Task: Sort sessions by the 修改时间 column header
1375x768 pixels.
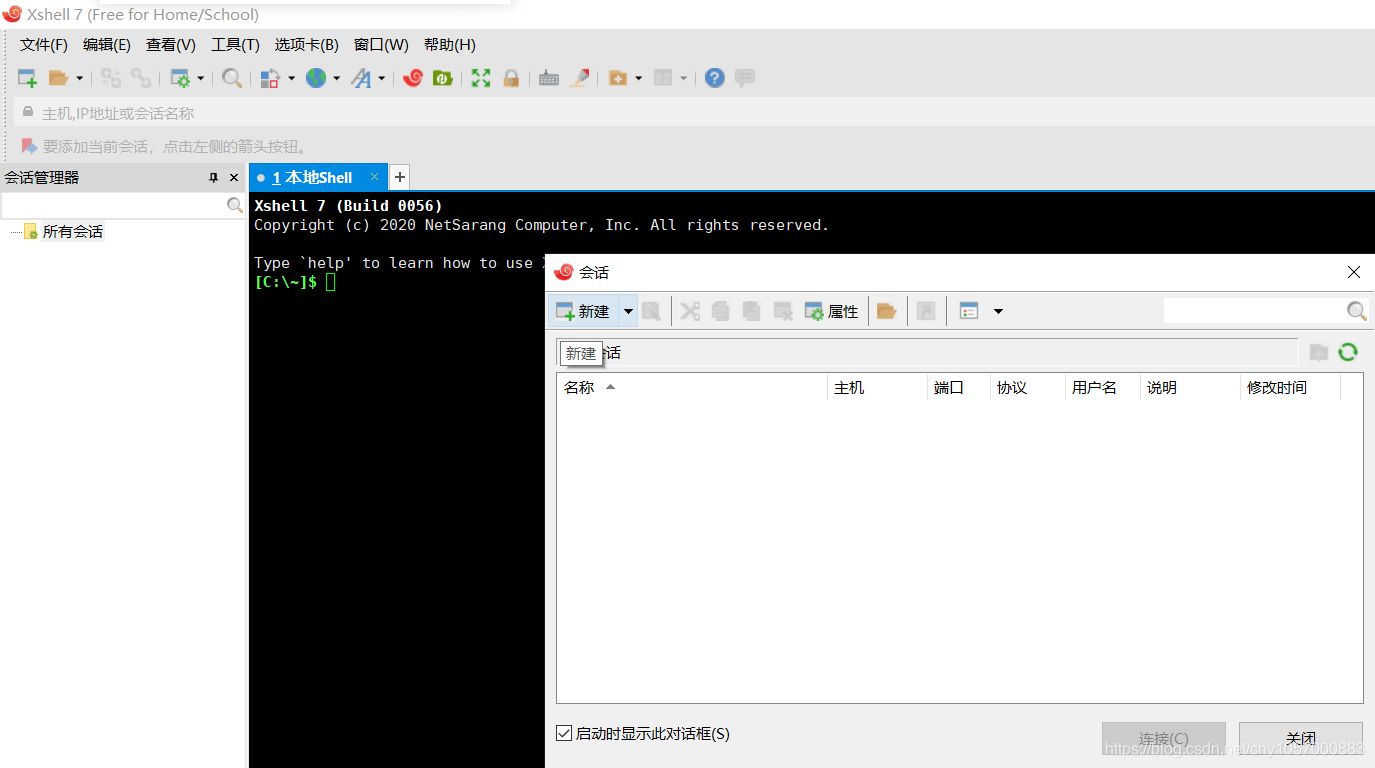Action: point(1290,387)
